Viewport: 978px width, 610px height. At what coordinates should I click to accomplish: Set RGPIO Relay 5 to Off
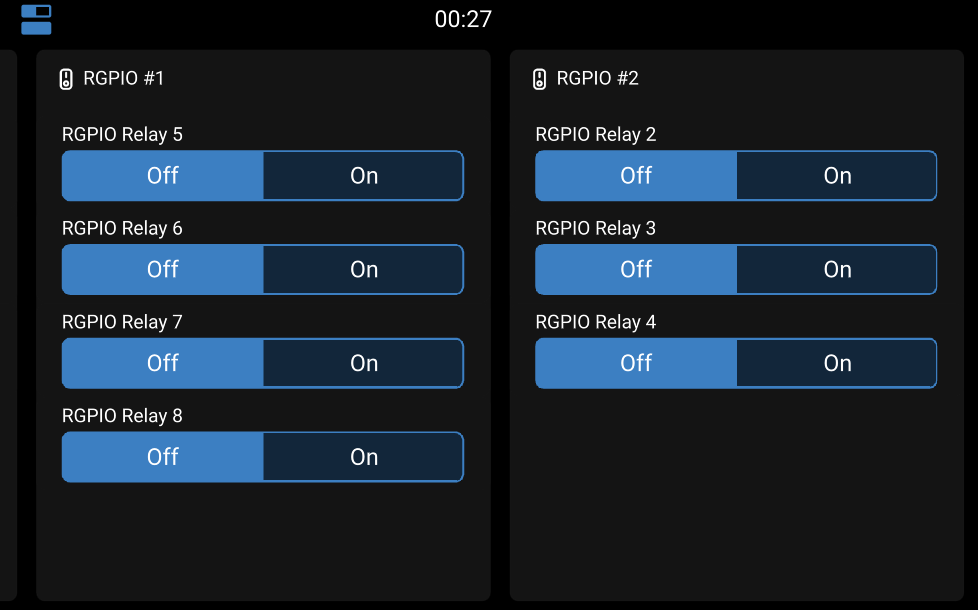tap(163, 176)
